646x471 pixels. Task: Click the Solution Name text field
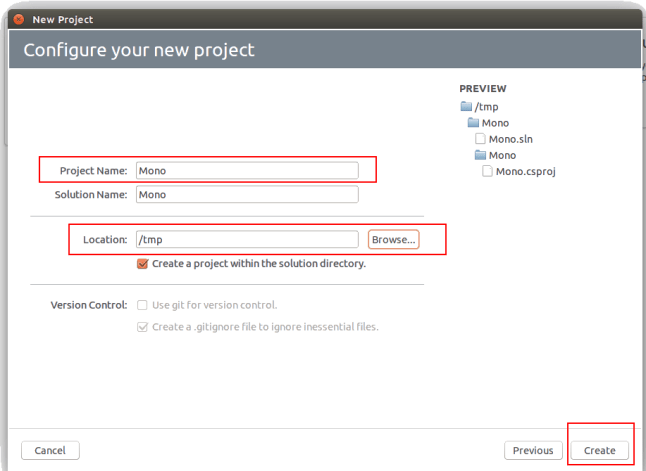[x=246, y=195]
